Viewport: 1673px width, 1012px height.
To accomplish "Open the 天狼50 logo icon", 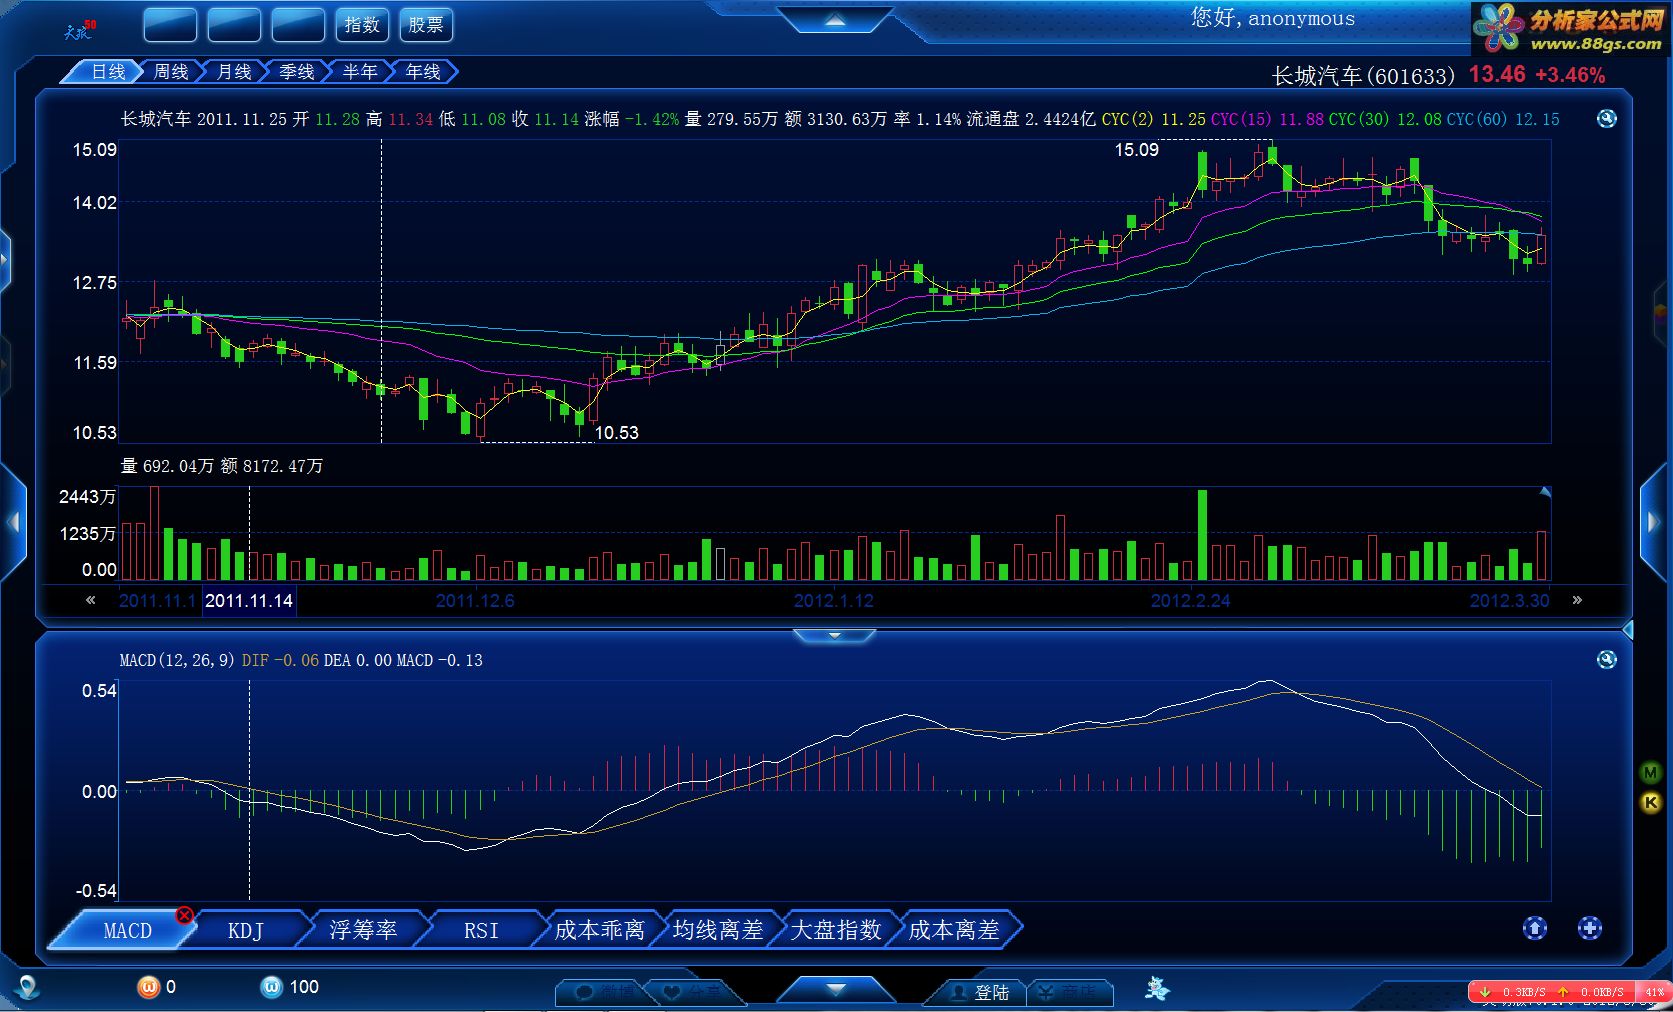I will [80, 30].
